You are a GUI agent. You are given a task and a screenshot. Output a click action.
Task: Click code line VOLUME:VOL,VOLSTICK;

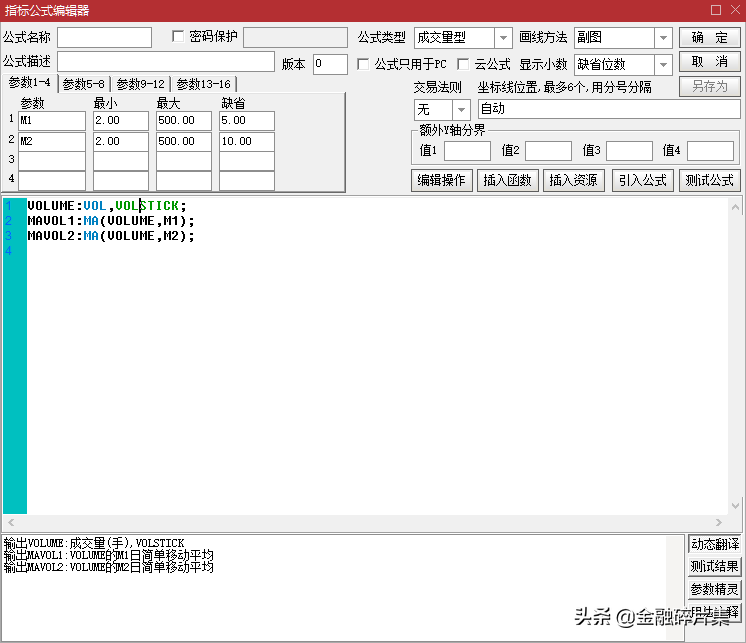[107, 205]
